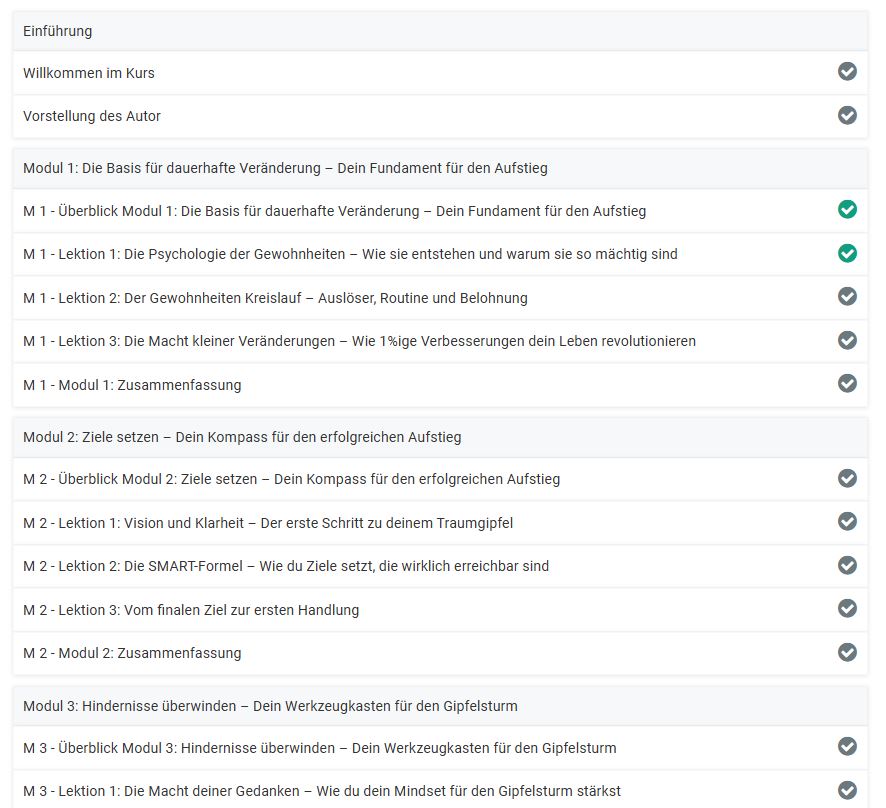This screenshot has height=808, width=886.
Task: Collapse the Einführung section header
Action: [x=440, y=31]
